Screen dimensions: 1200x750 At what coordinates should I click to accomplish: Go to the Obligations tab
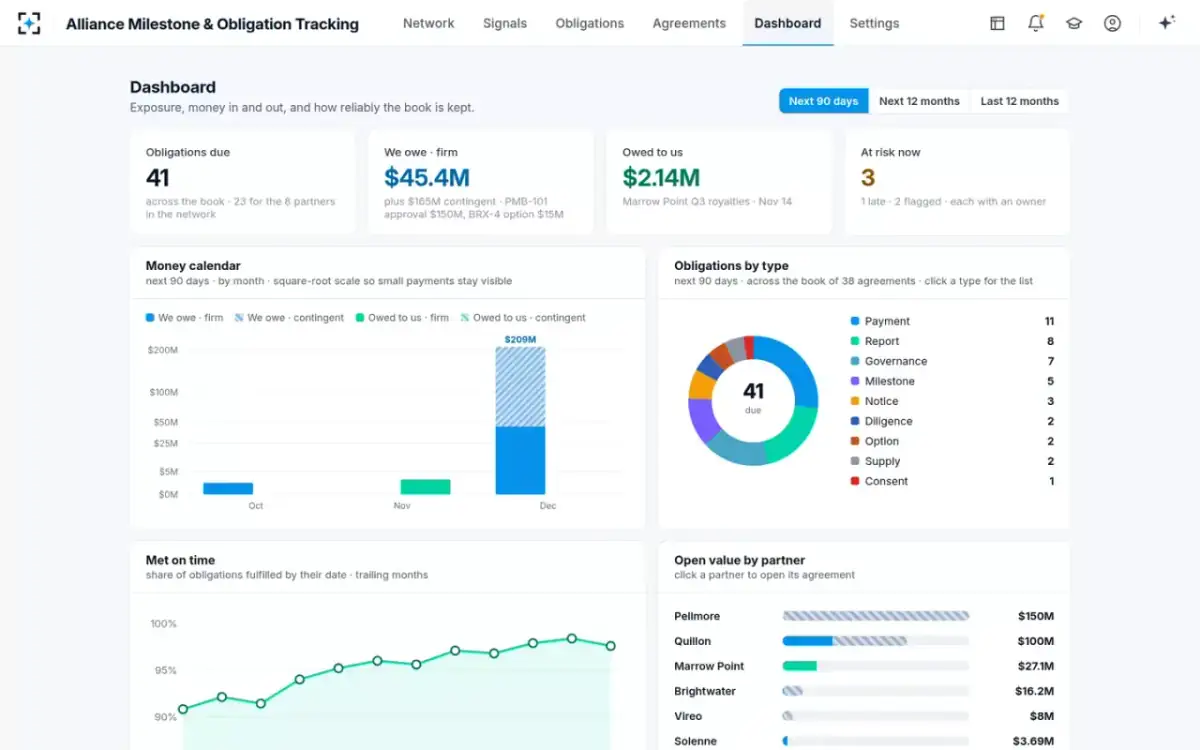pyautogui.click(x=590, y=23)
